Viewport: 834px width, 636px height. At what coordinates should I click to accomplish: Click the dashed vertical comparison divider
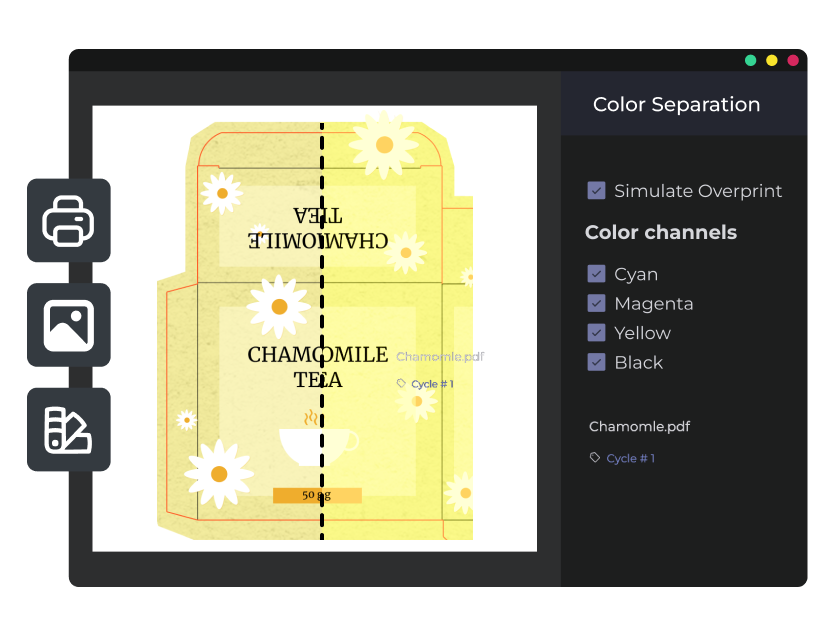coord(322,330)
